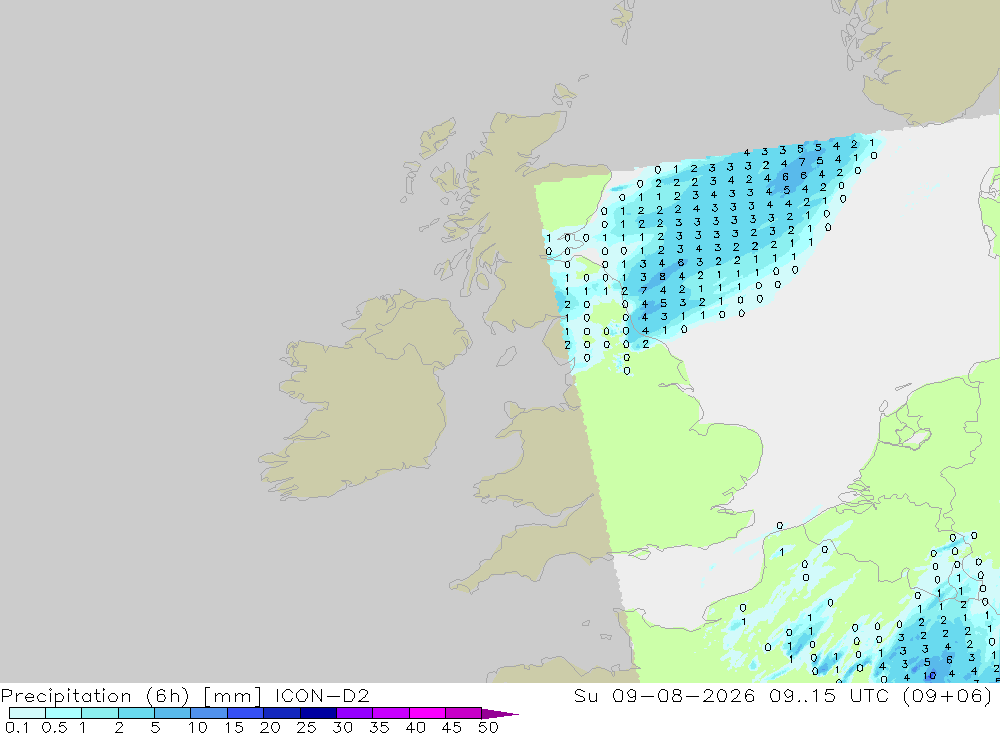Click the '(09+06)' forecast offset text
This screenshot has width=1000, height=733.
pyautogui.click(x=948, y=696)
